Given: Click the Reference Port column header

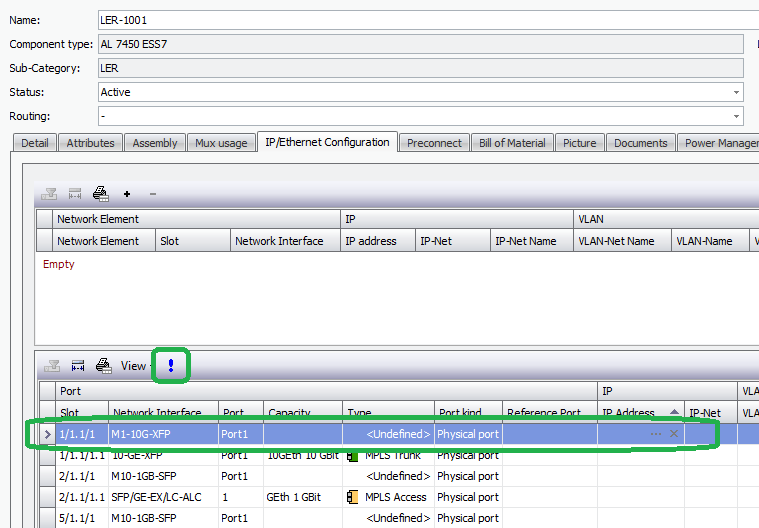Looking at the screenshot, I should tap(550, 412).
